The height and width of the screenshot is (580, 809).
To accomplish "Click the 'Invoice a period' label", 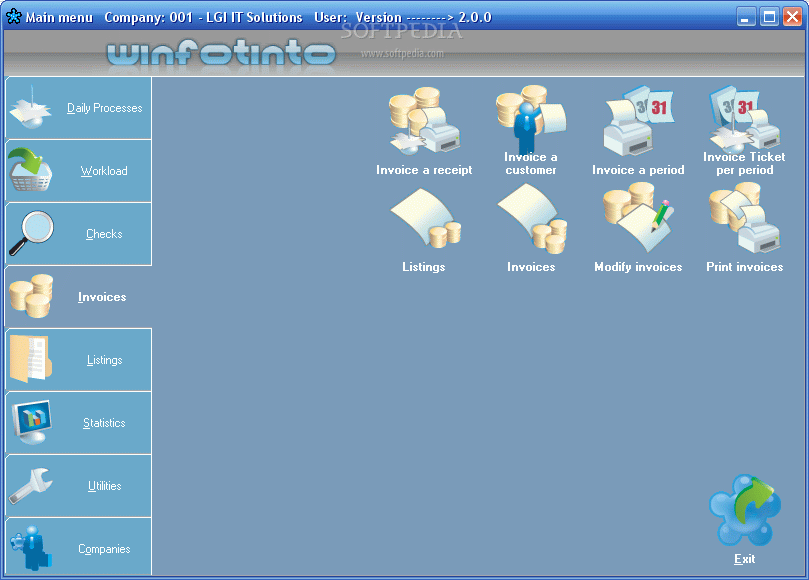I will [x=638, y=170].
